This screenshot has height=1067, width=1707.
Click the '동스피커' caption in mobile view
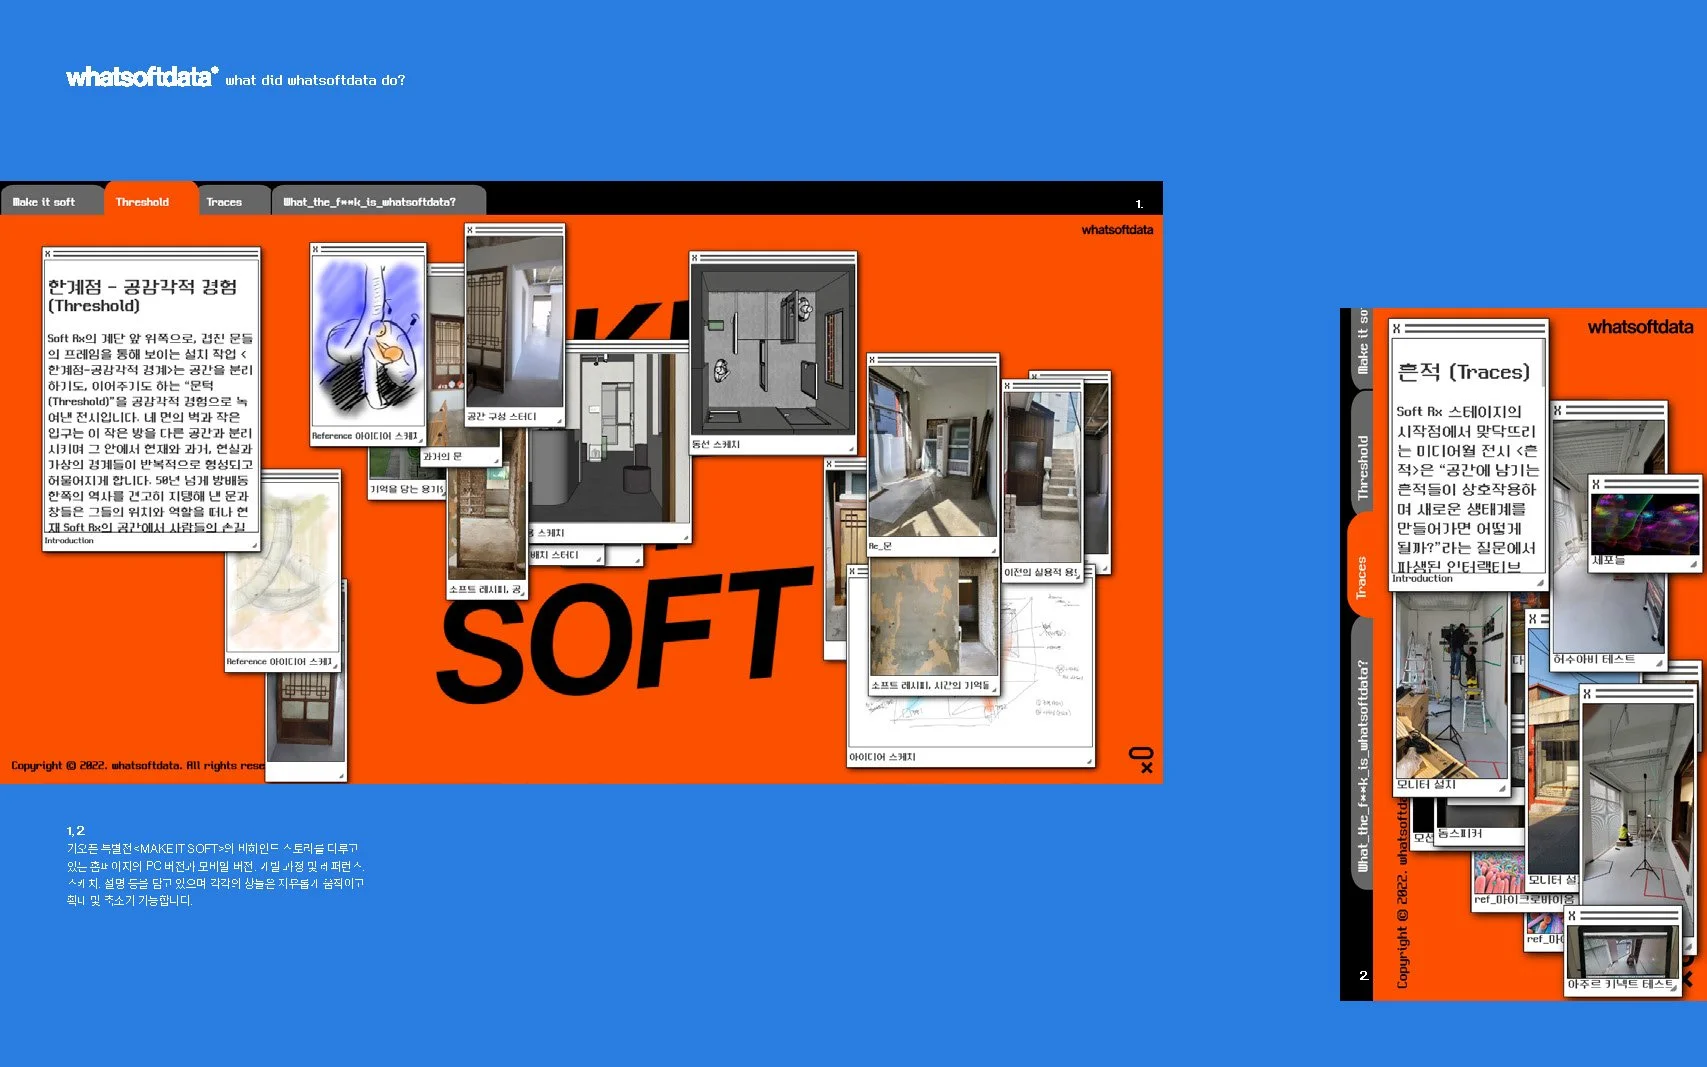coord(1460,833)
